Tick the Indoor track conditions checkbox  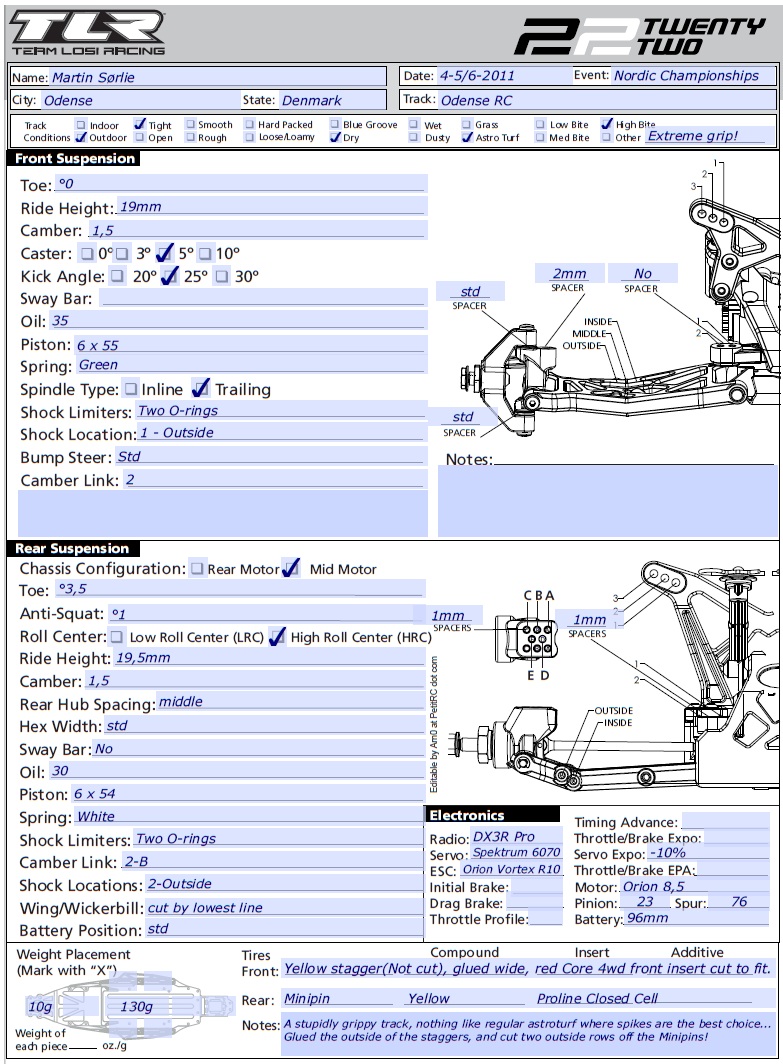[81, 125]
